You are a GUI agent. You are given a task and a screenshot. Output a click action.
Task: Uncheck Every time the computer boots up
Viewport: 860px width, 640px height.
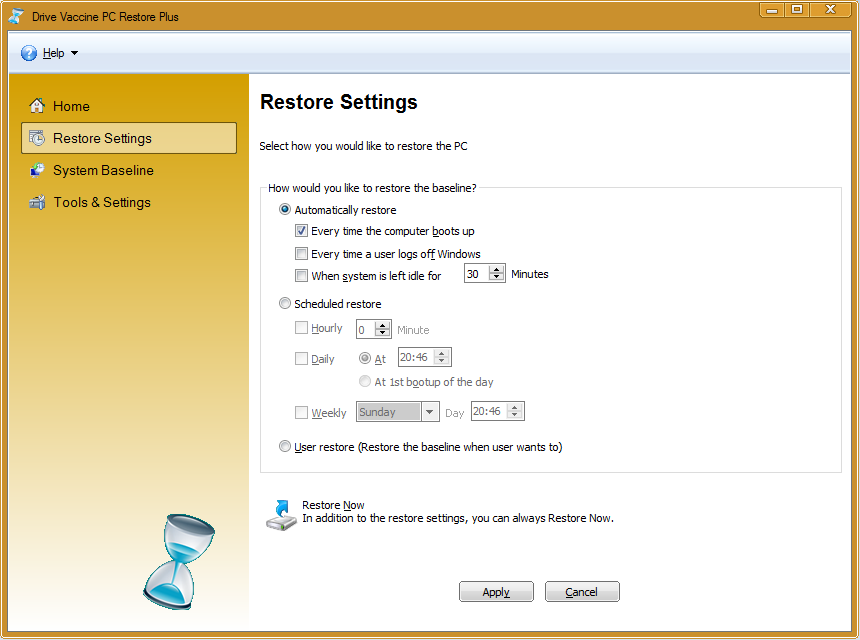(301, 230)
